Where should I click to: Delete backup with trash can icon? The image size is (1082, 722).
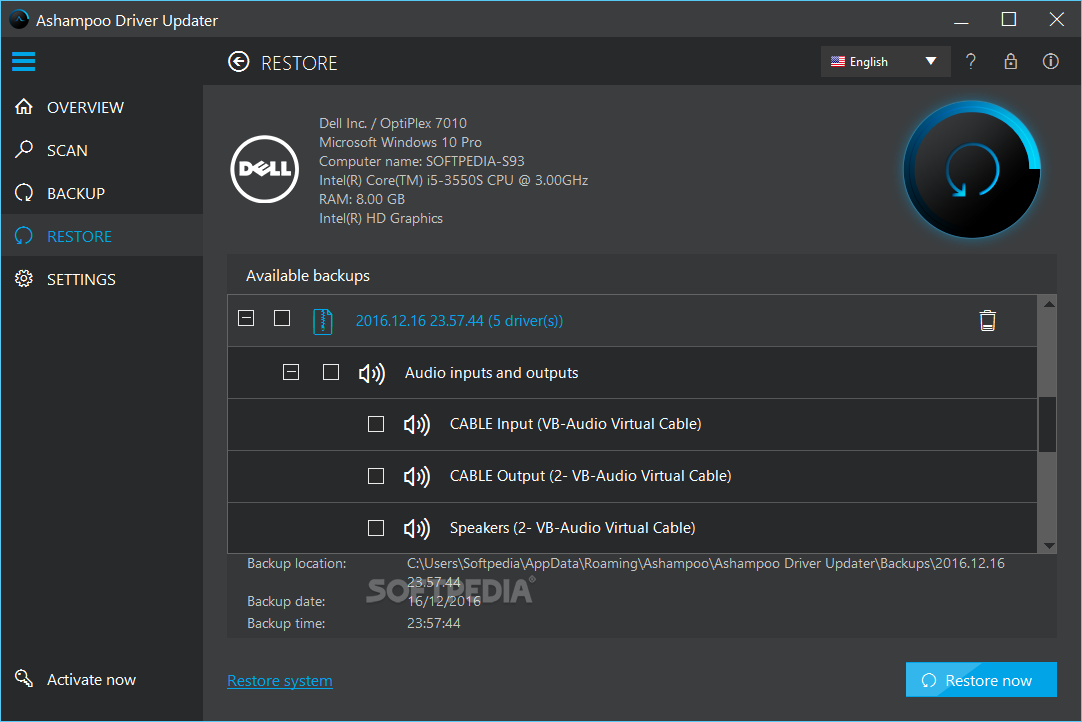[987, 320]
